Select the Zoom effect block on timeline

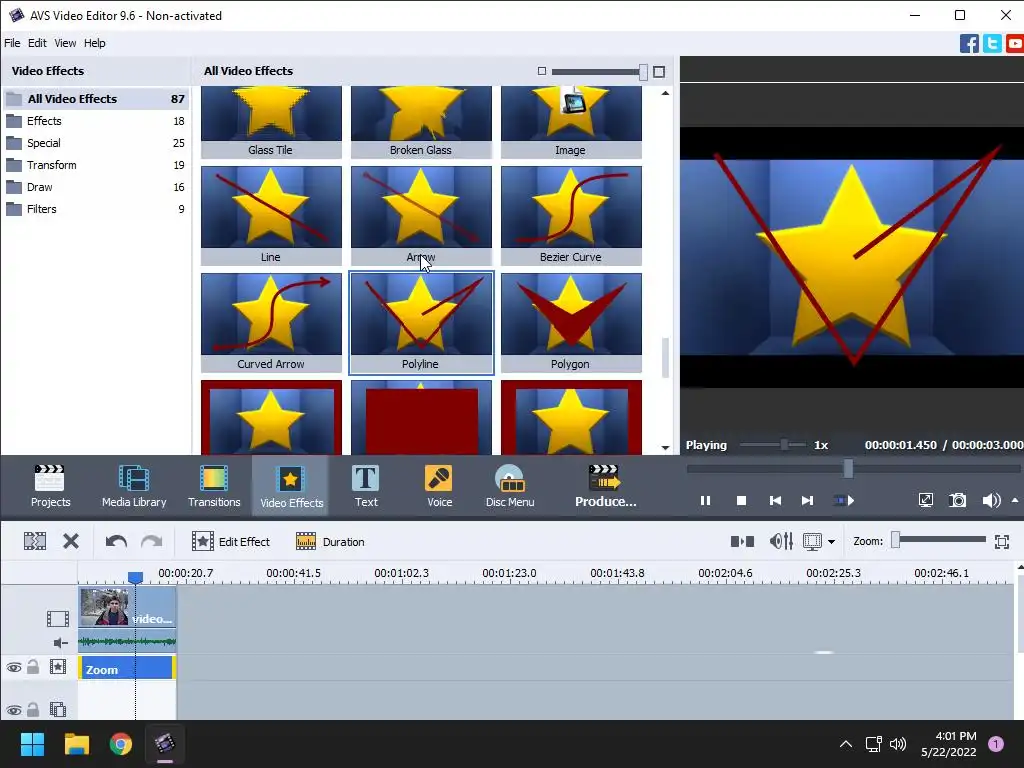127,669
